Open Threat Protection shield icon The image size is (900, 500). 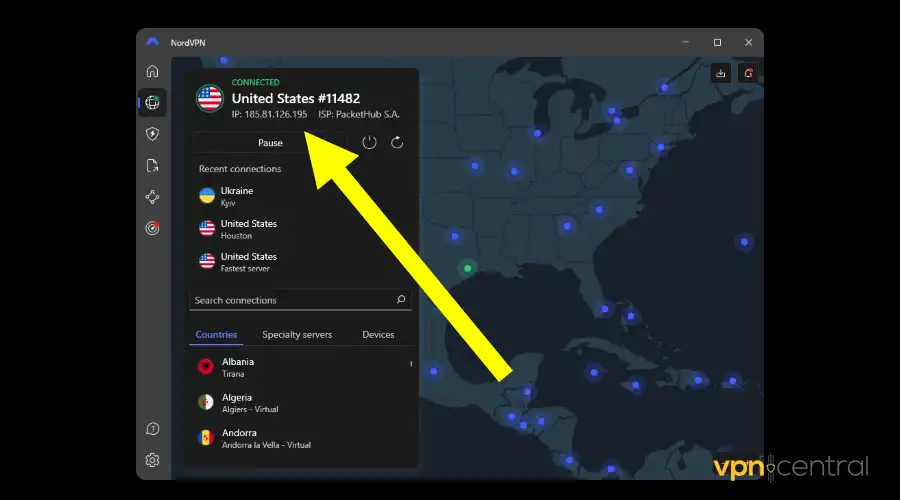[152, 134]
